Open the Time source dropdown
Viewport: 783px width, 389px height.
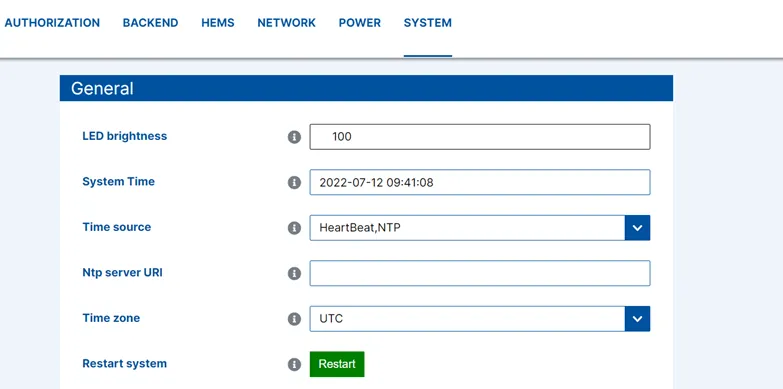(x=480, y=228)
